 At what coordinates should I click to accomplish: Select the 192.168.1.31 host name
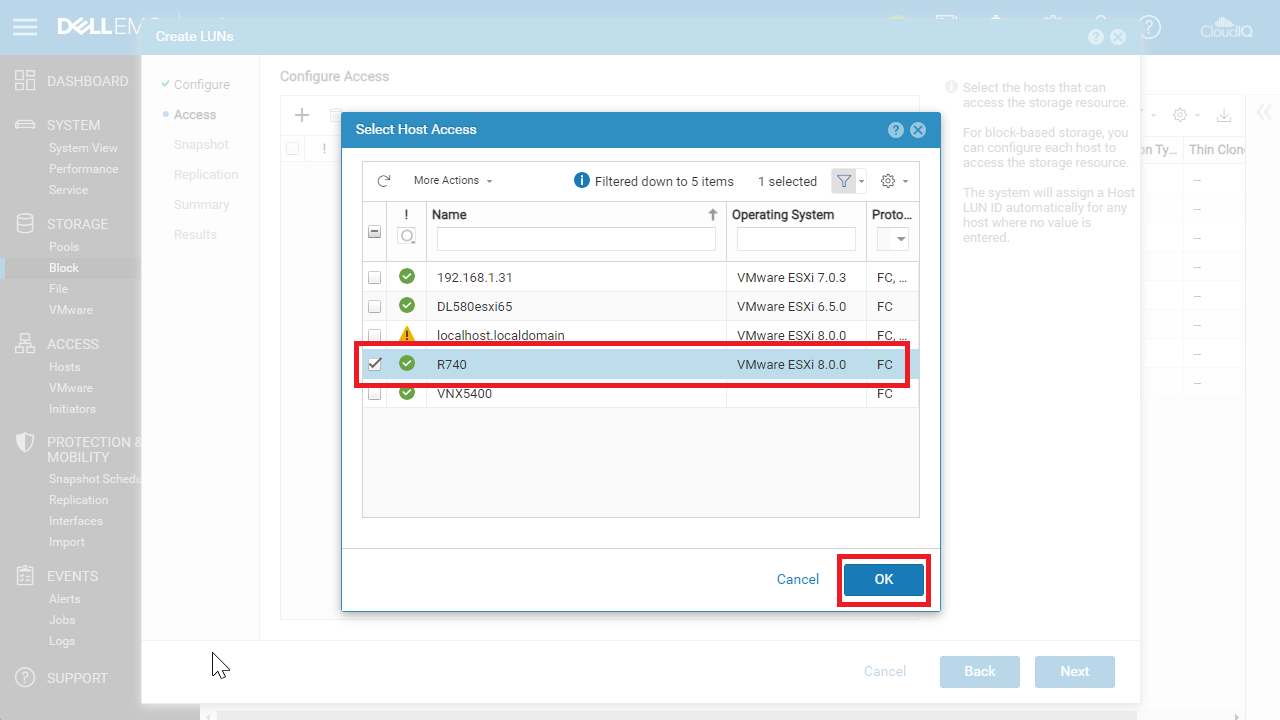point(475,278)
